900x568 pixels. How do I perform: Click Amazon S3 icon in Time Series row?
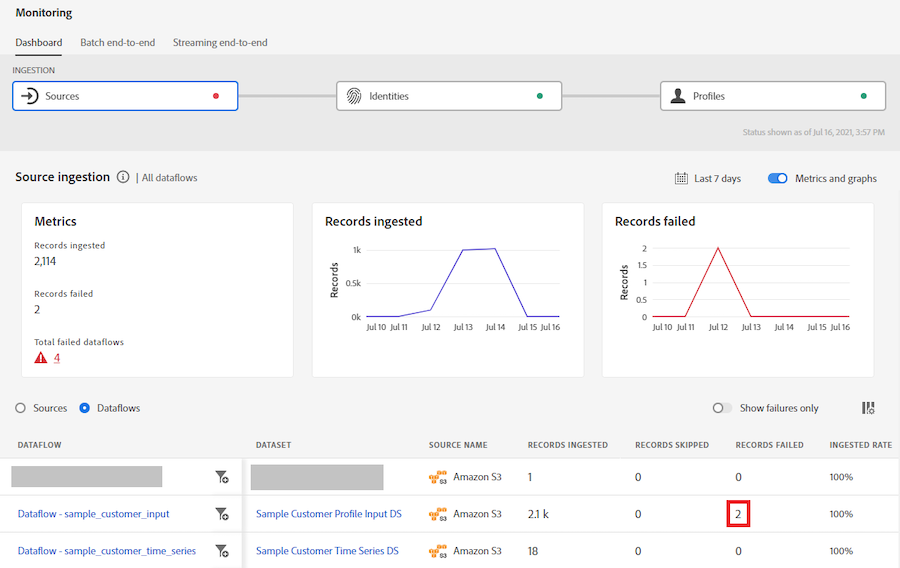[438, 551]
